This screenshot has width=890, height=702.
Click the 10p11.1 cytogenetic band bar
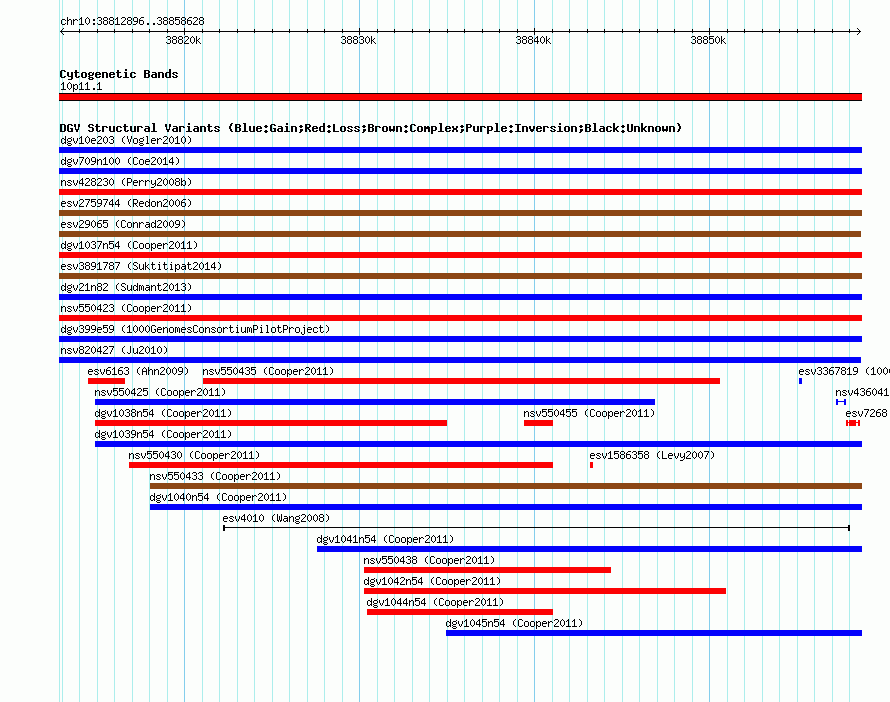tap(460, 97)
